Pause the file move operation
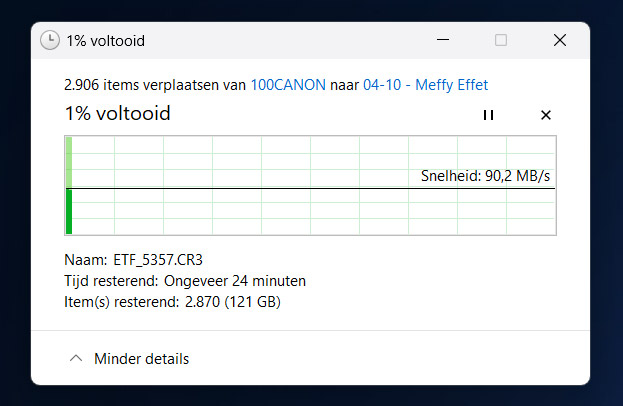 pos(488,115)
